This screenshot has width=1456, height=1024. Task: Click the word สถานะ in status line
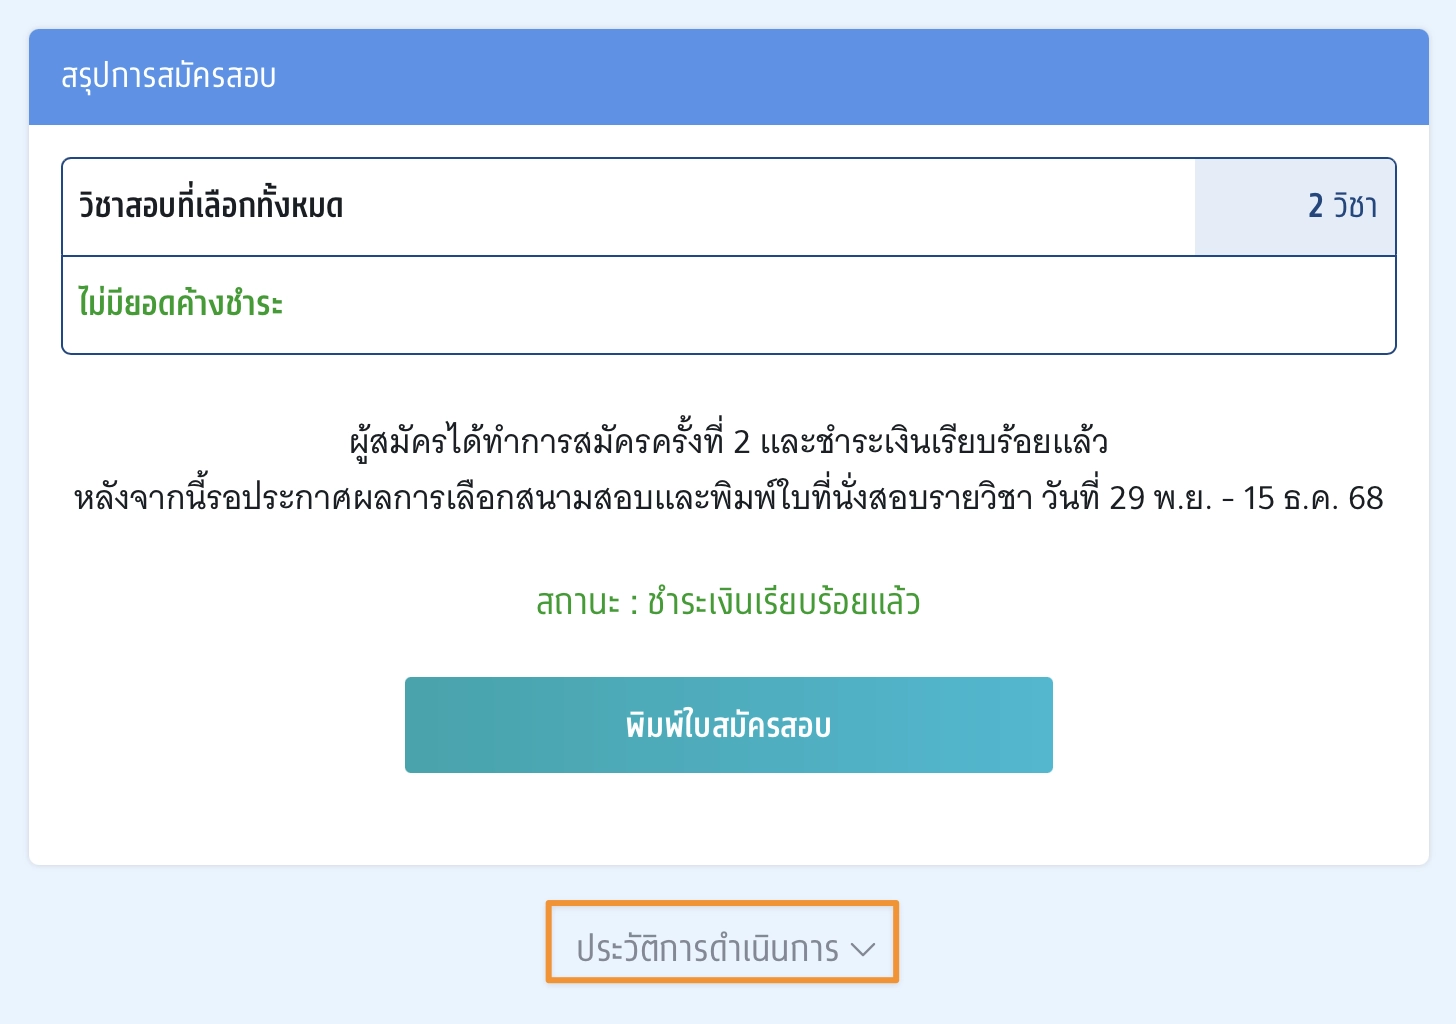pos(578,602)
